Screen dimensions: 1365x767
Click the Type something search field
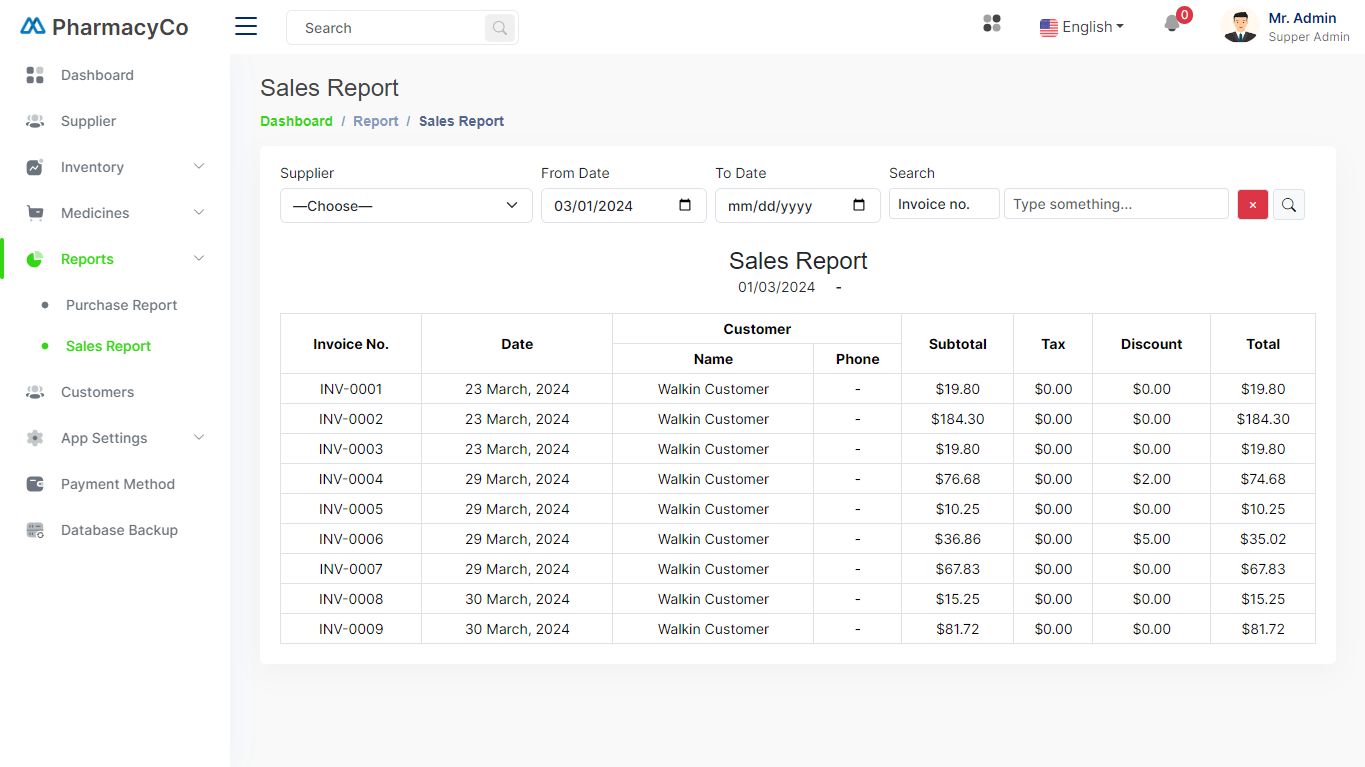tap(1115, 204)
